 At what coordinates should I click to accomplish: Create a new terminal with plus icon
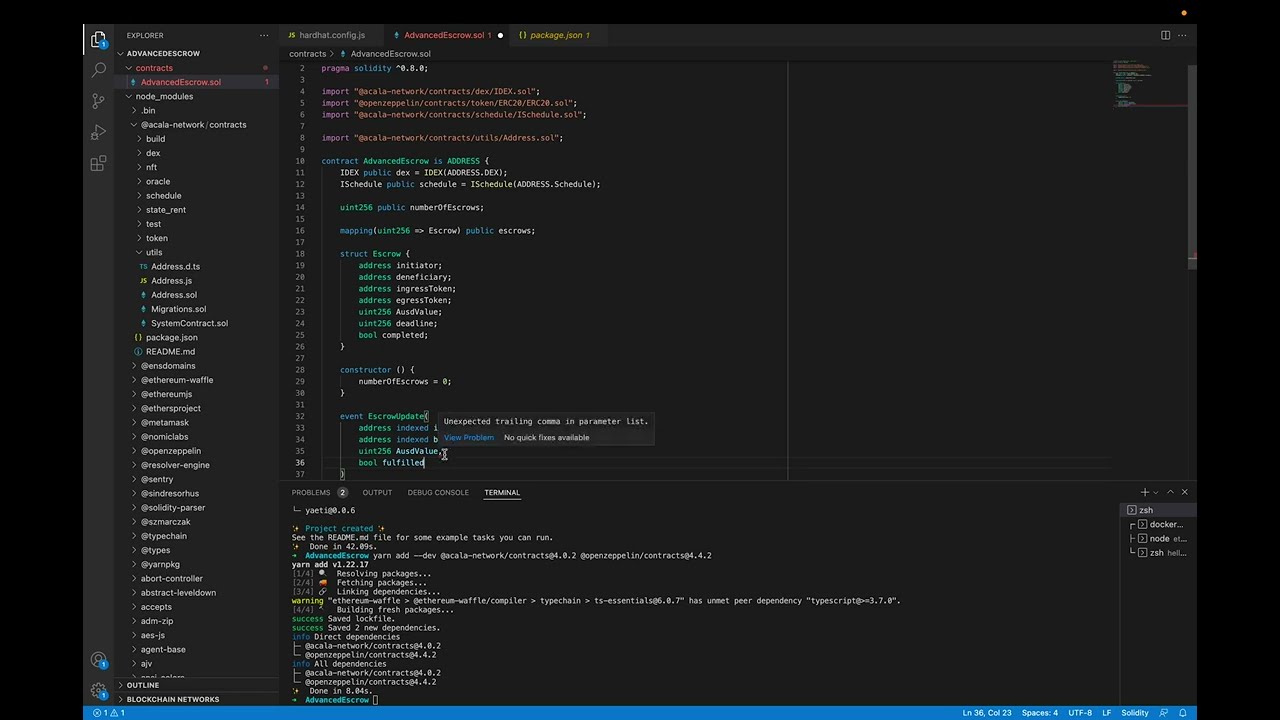[1144, 492]
